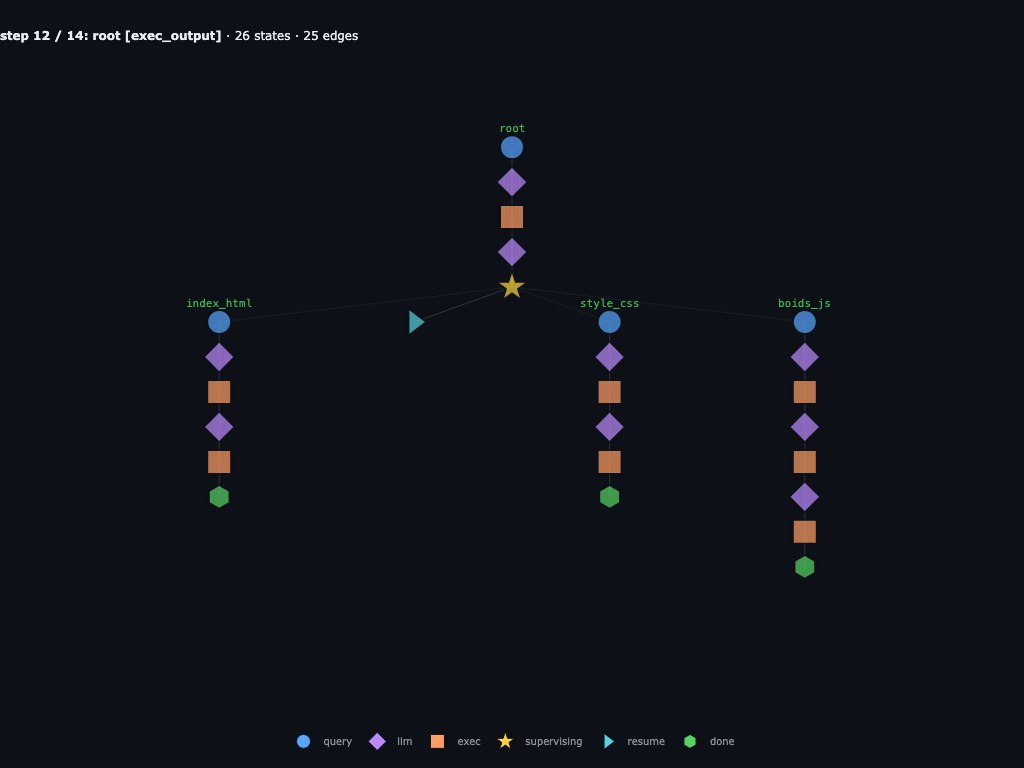Click first exec square under index_html

(x=219, y=392)
